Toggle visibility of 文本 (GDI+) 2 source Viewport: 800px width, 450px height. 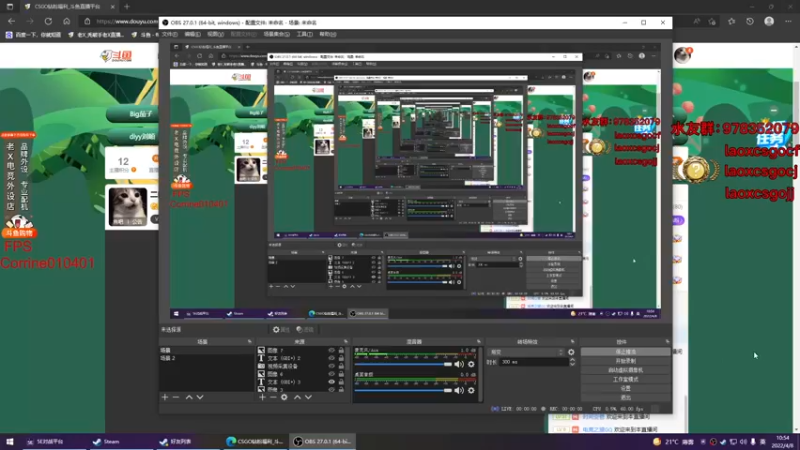[x=332, y=358]
